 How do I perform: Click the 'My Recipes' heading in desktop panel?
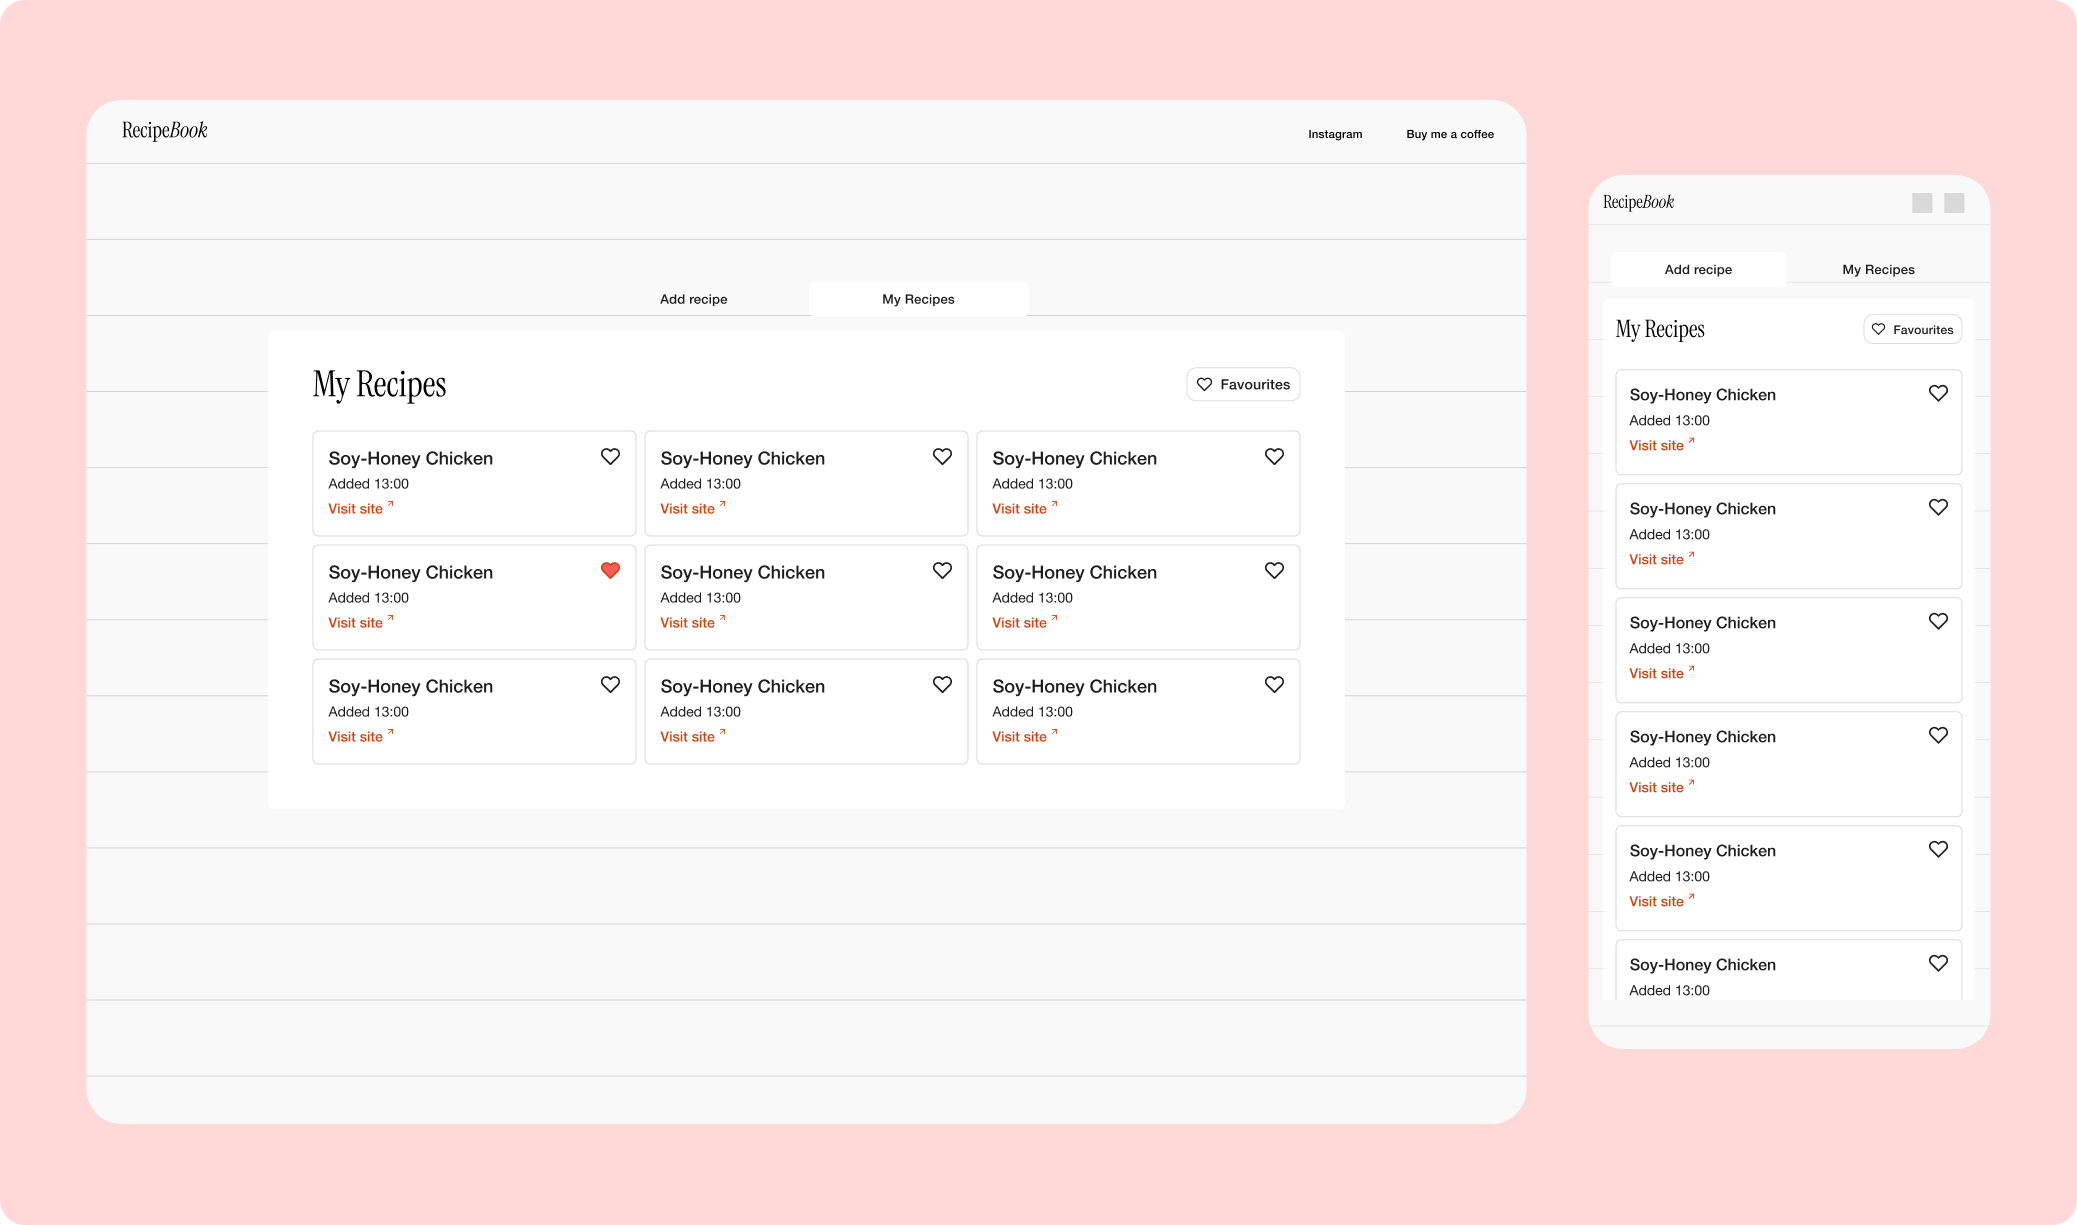[379, 385]
